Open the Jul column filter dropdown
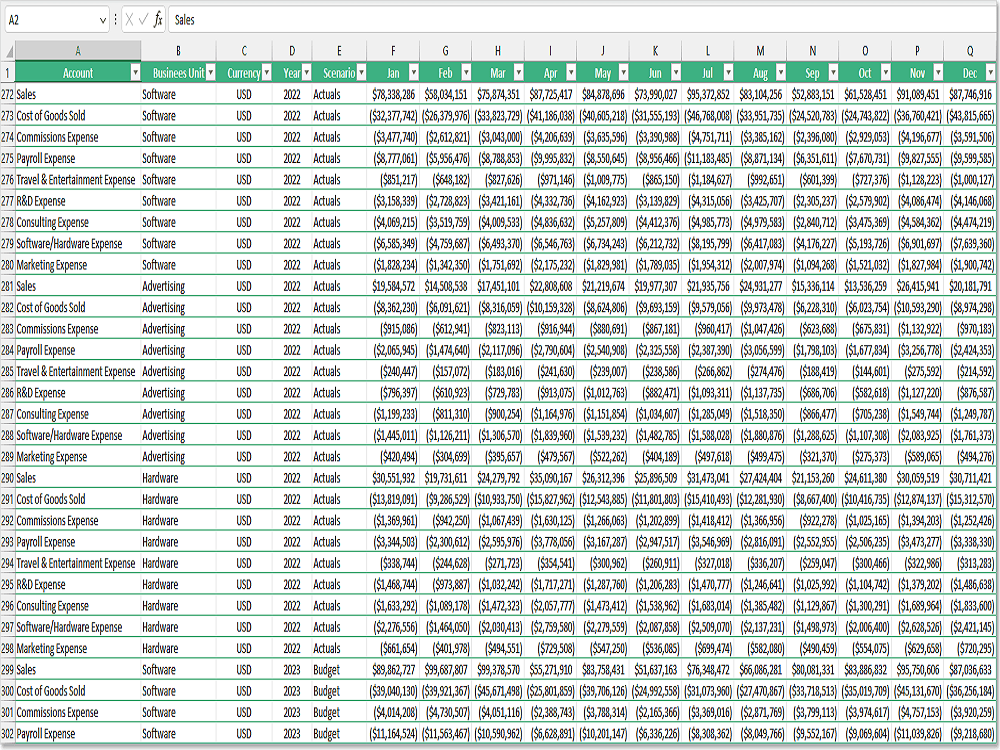The width and height of the screenshot is (1000, 750). coord(728,73)
